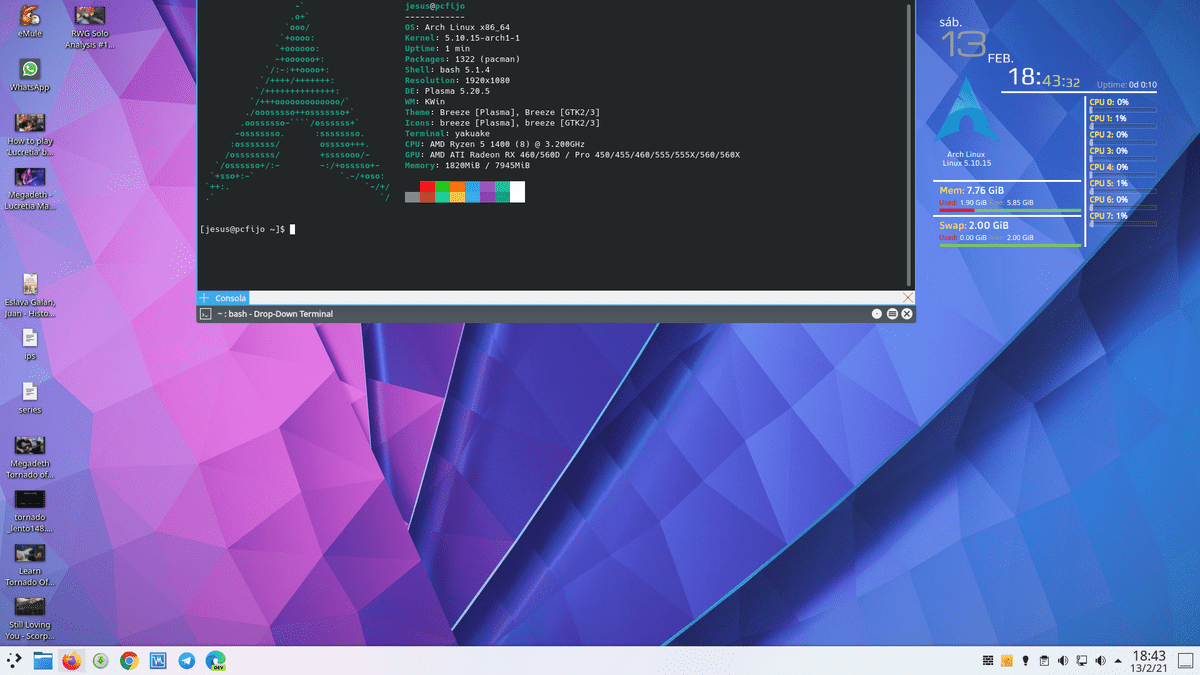The width and height of the screenshot is (1200, 675).
Task: Click the 'CPU 7: 1%' widget label
Action: click(1109, 215)
